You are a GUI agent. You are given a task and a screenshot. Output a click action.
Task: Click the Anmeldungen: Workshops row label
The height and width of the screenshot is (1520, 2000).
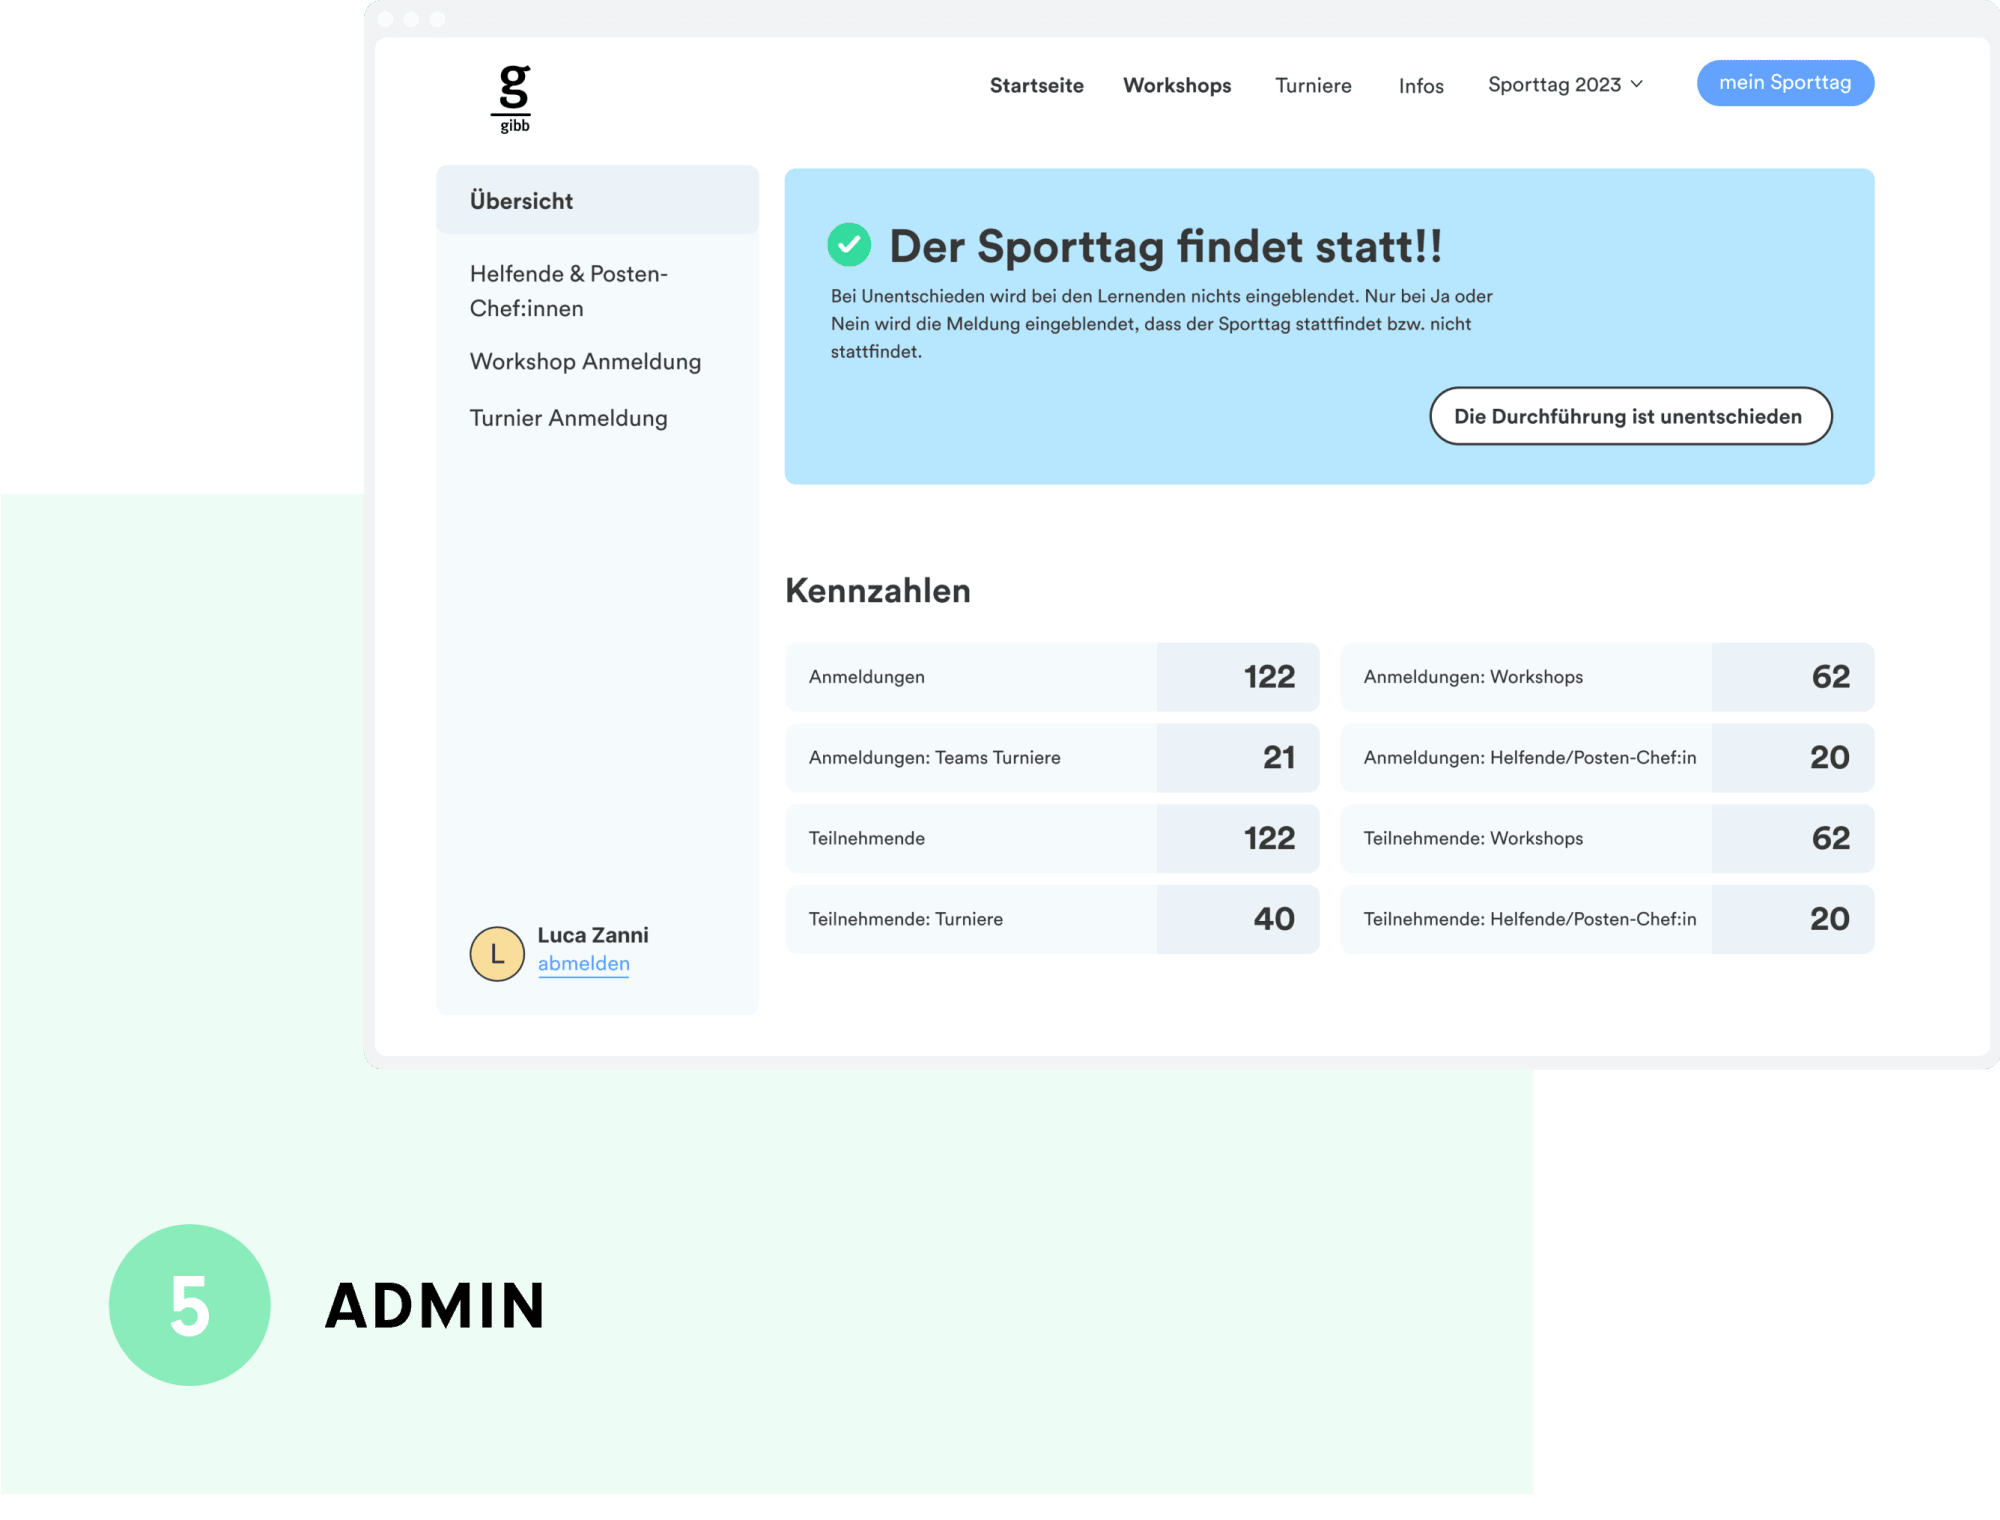click(1473, 677)
